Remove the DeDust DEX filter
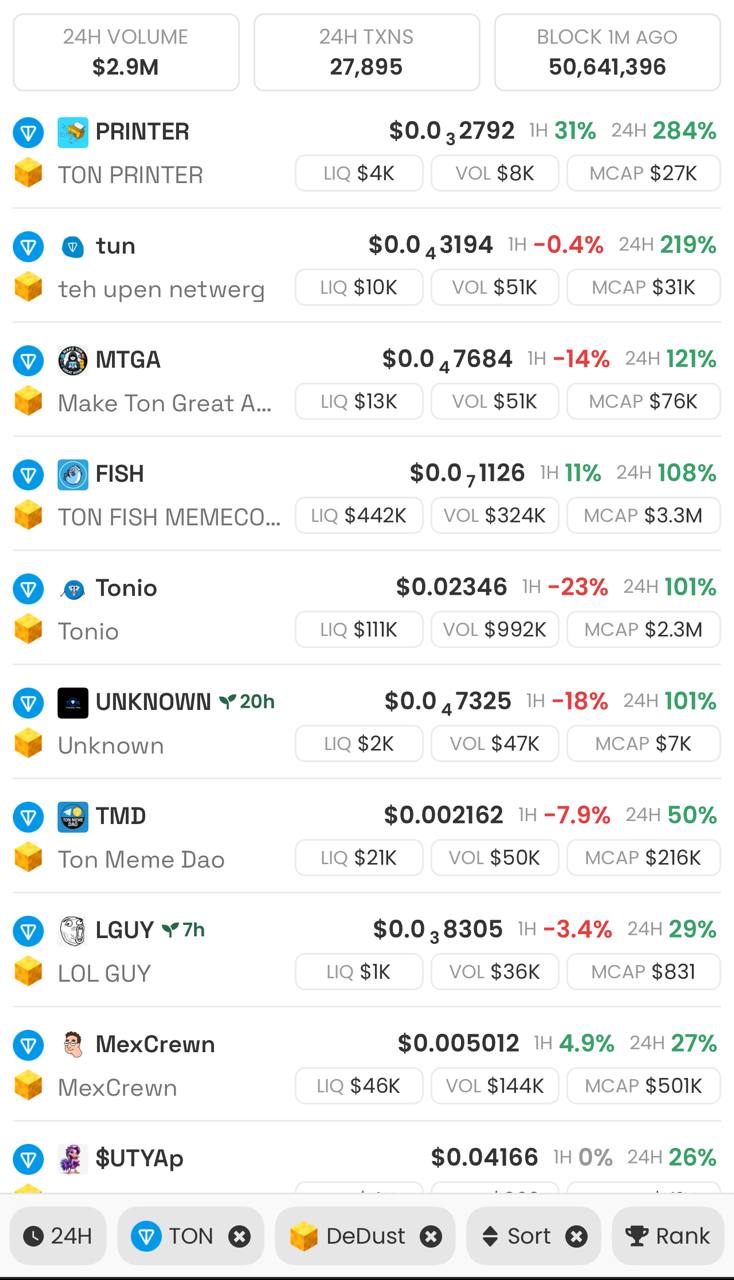This screenshot has height=1280, width=734. pos(431,1236)
